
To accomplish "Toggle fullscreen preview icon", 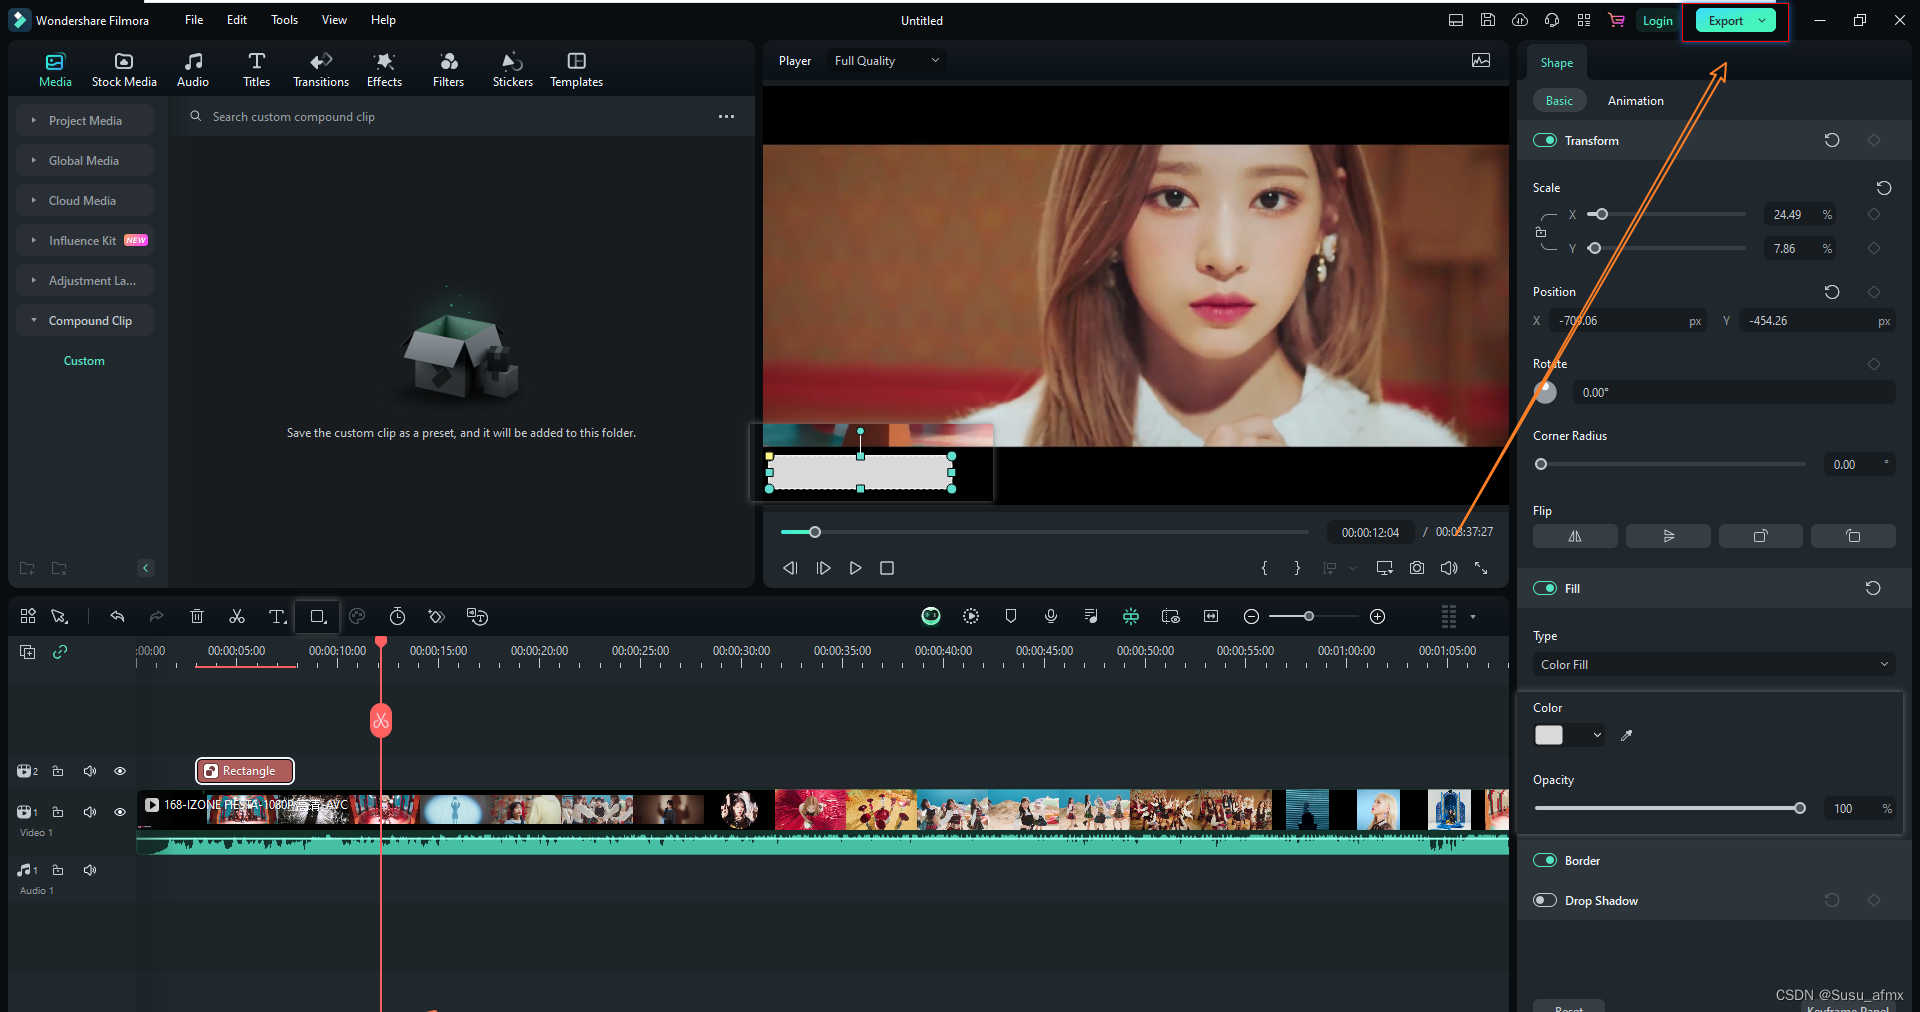I will pos(1481,568).
